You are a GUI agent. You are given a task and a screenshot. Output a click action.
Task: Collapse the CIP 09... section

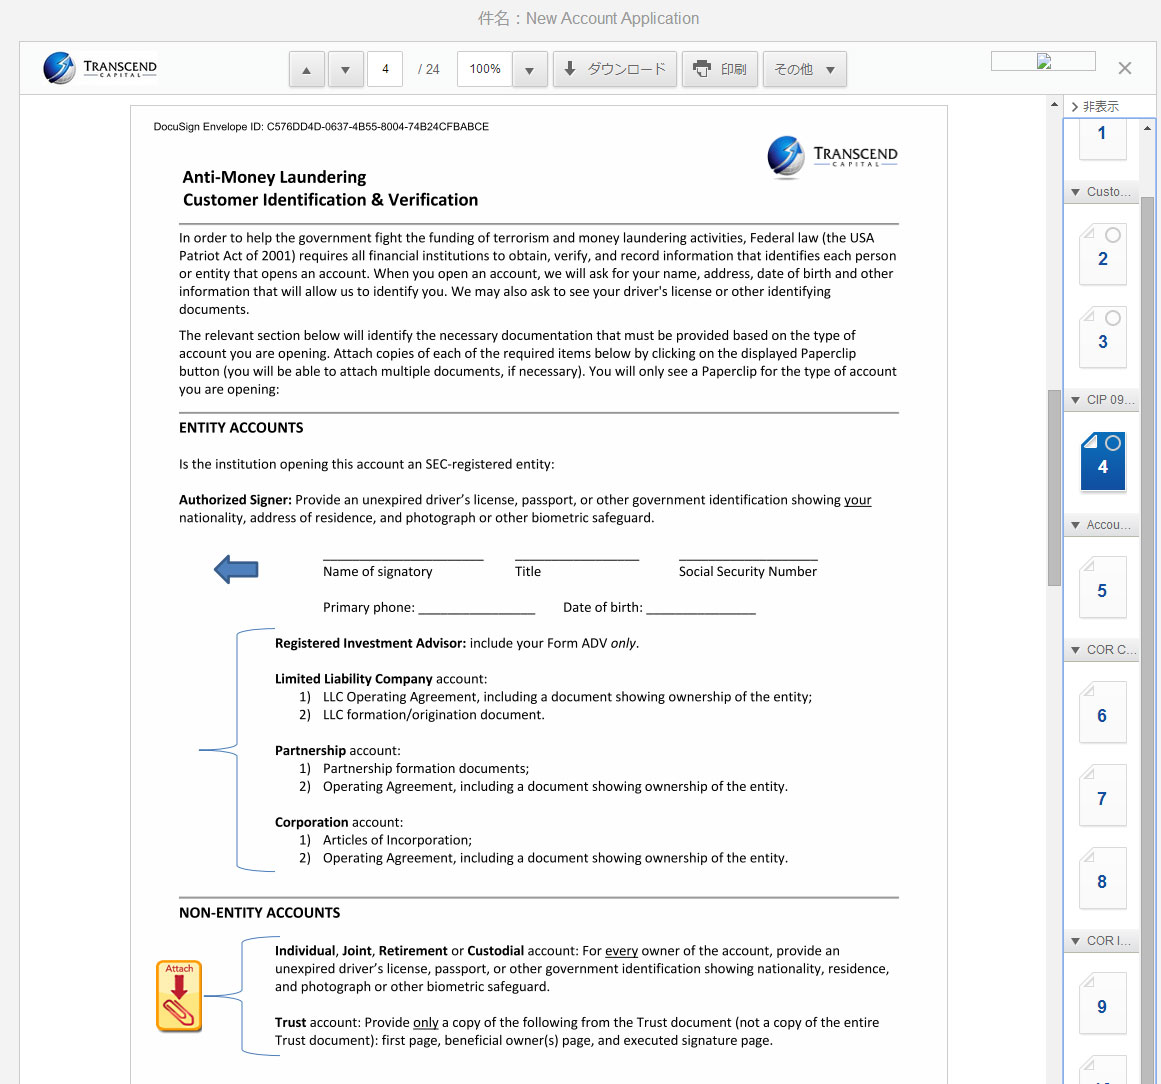click(1102, 400)
